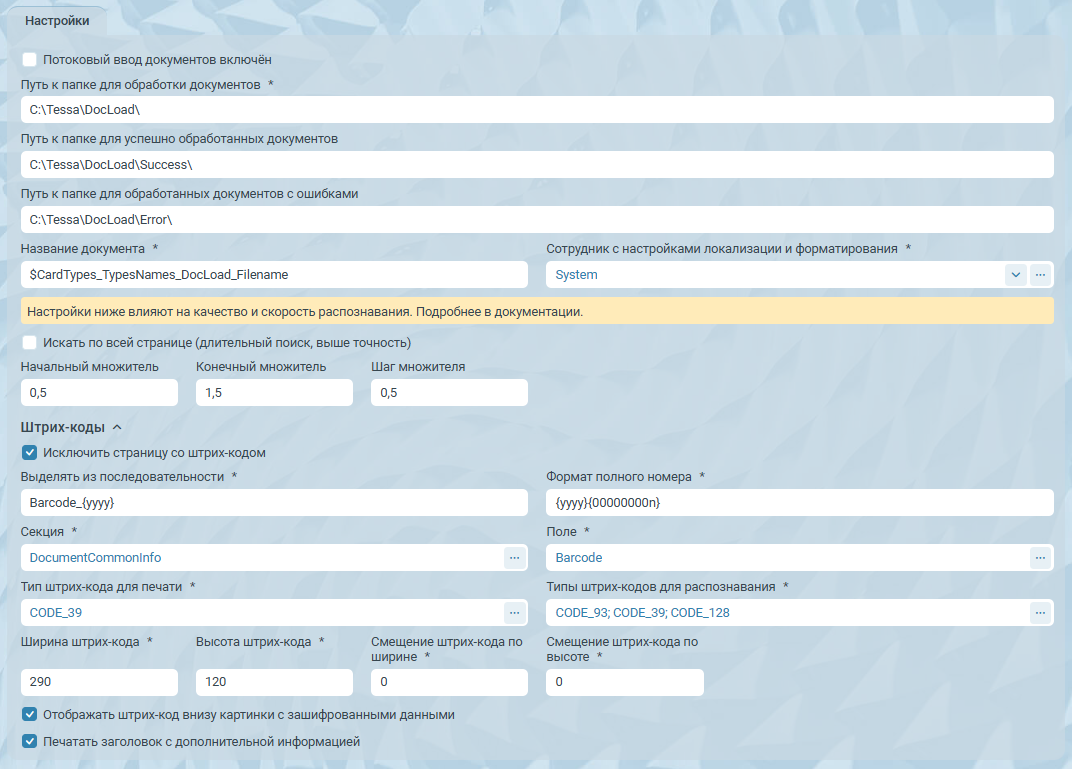This screenshot has width=1072, height=769.
Task: Click the 'Путь к папке для обработки' input
Action: (536, 110)
